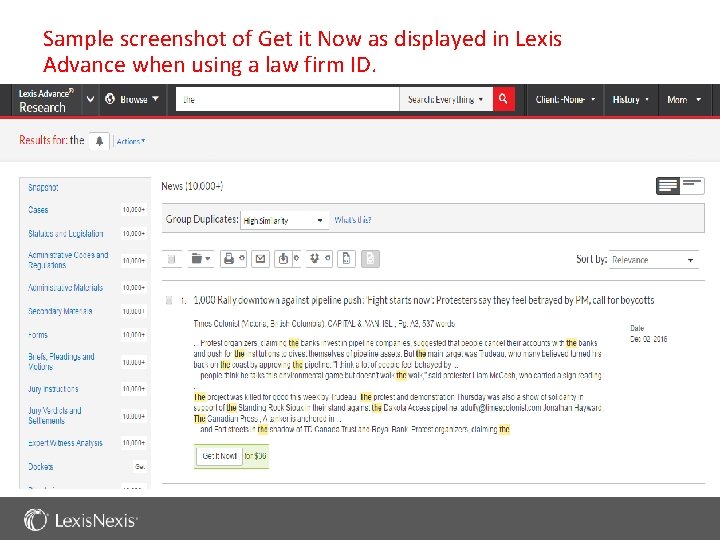Select Cases category

coord(38,210)
